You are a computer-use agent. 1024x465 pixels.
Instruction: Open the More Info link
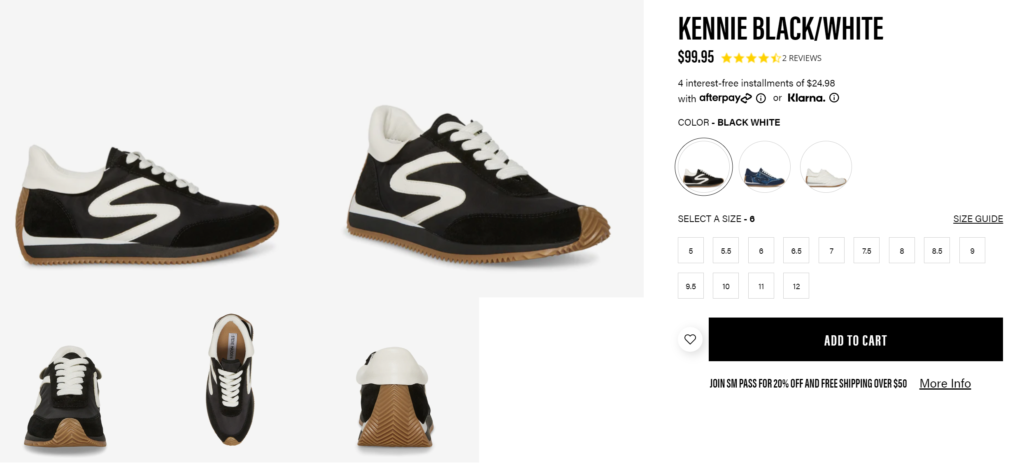click(x=945, y=384)
